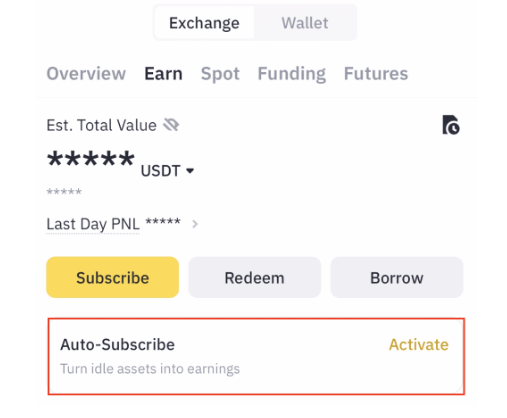
Task: Open the USDT currency dropdown arrow
Action: (190, 171)
